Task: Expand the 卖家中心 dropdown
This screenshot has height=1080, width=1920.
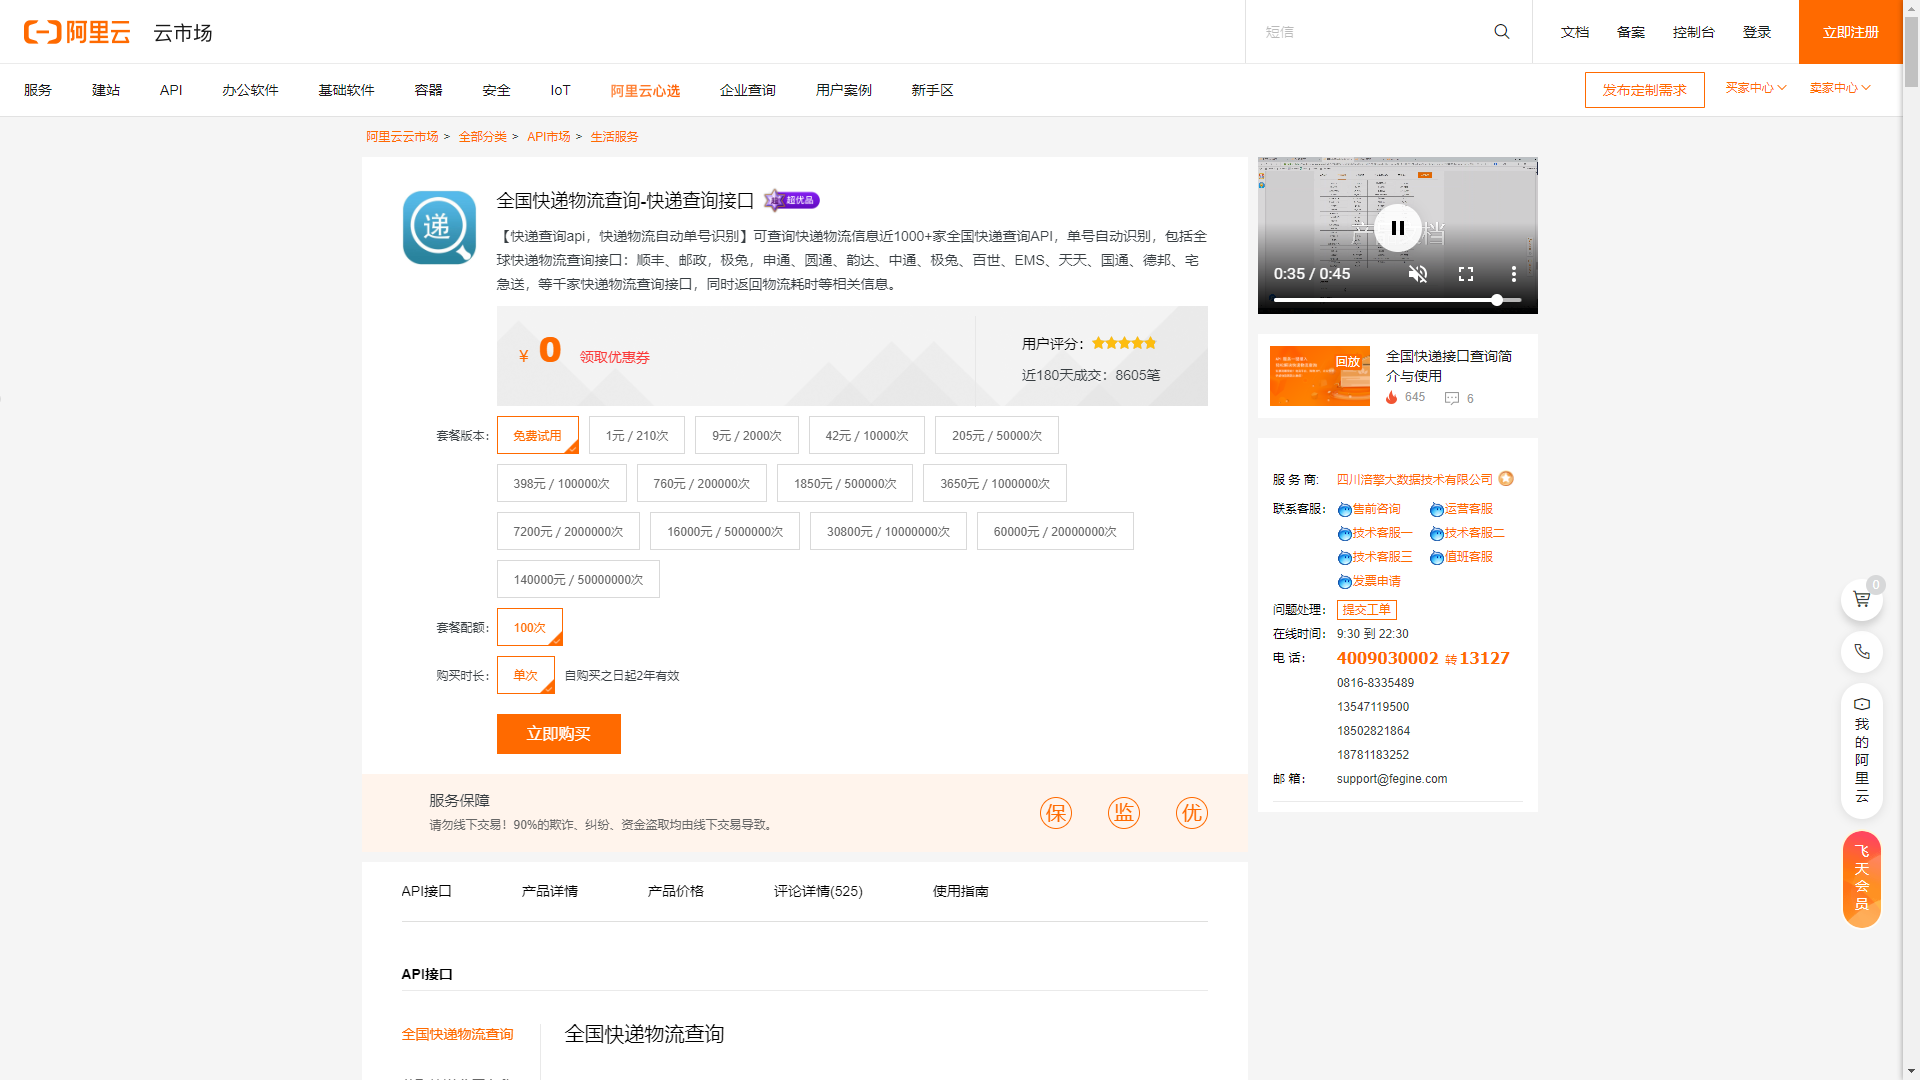Action: click(x=1840, y=88)
